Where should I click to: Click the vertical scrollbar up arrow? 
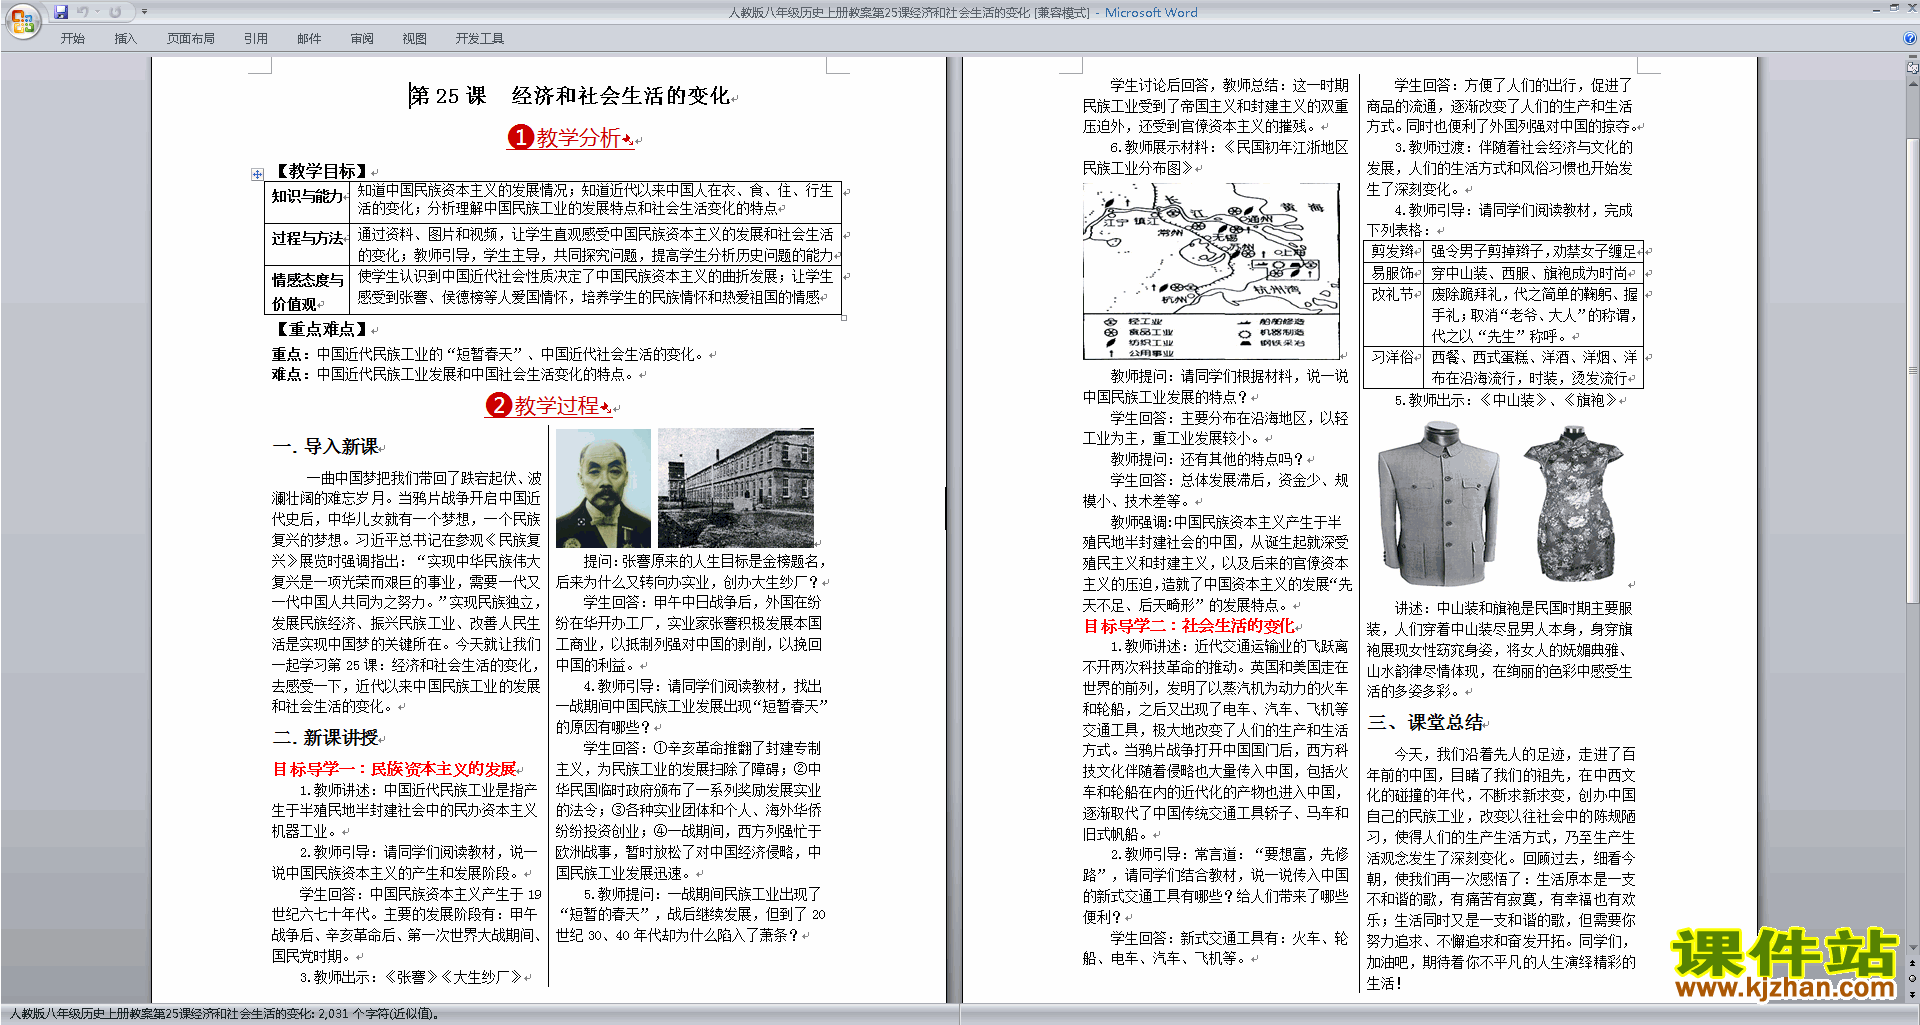click(1912, 82)
